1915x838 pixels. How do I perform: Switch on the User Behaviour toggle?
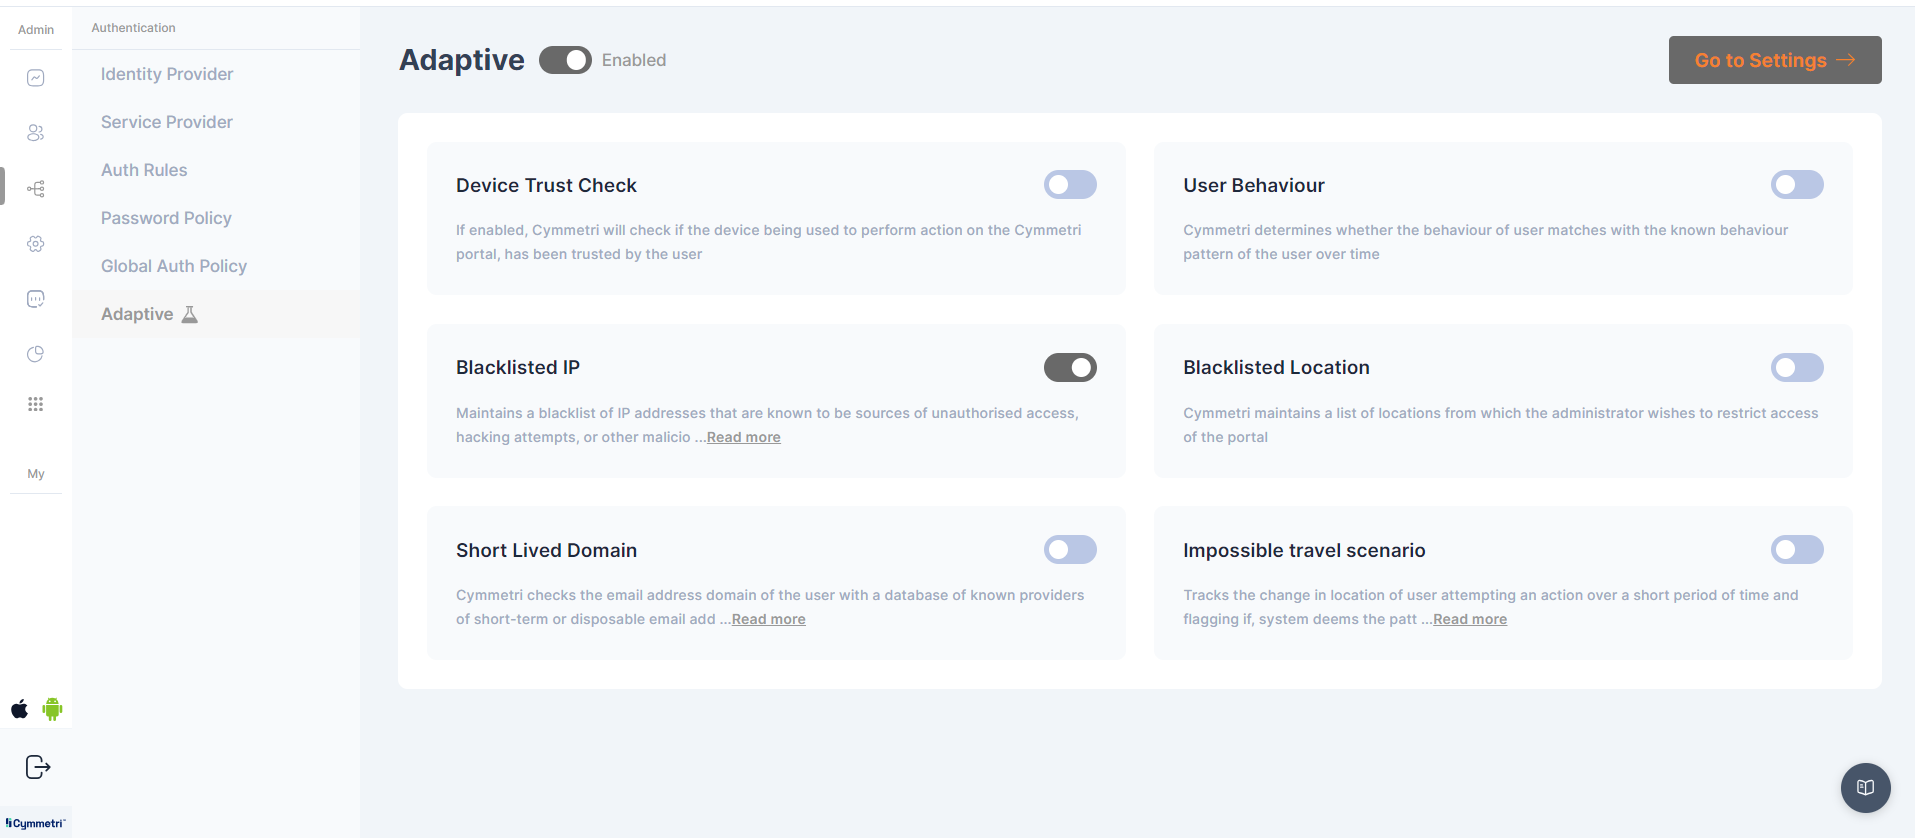click(1797, 185)
